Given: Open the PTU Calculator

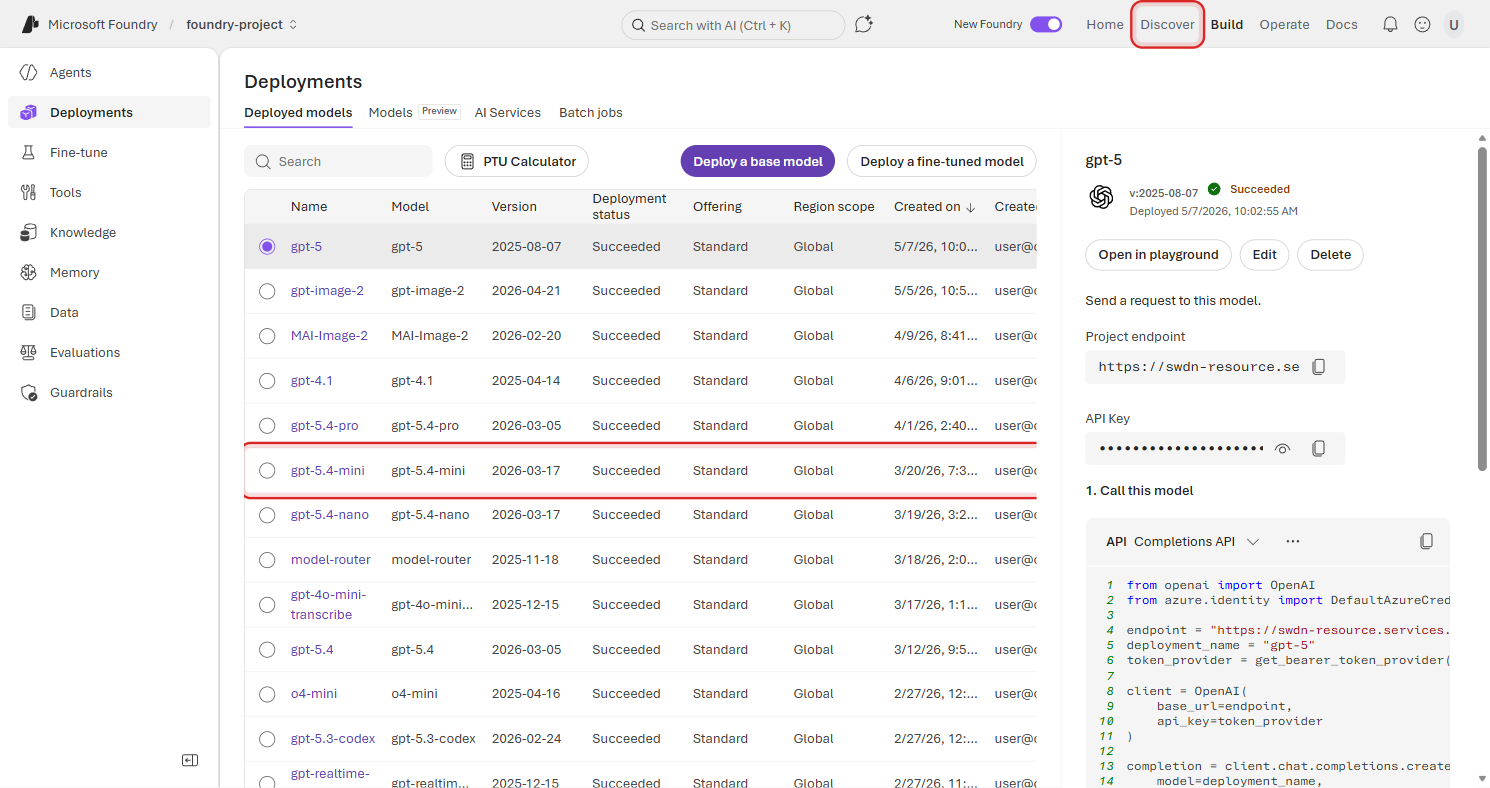Looking at the screenshot, I should pos(517,161).
